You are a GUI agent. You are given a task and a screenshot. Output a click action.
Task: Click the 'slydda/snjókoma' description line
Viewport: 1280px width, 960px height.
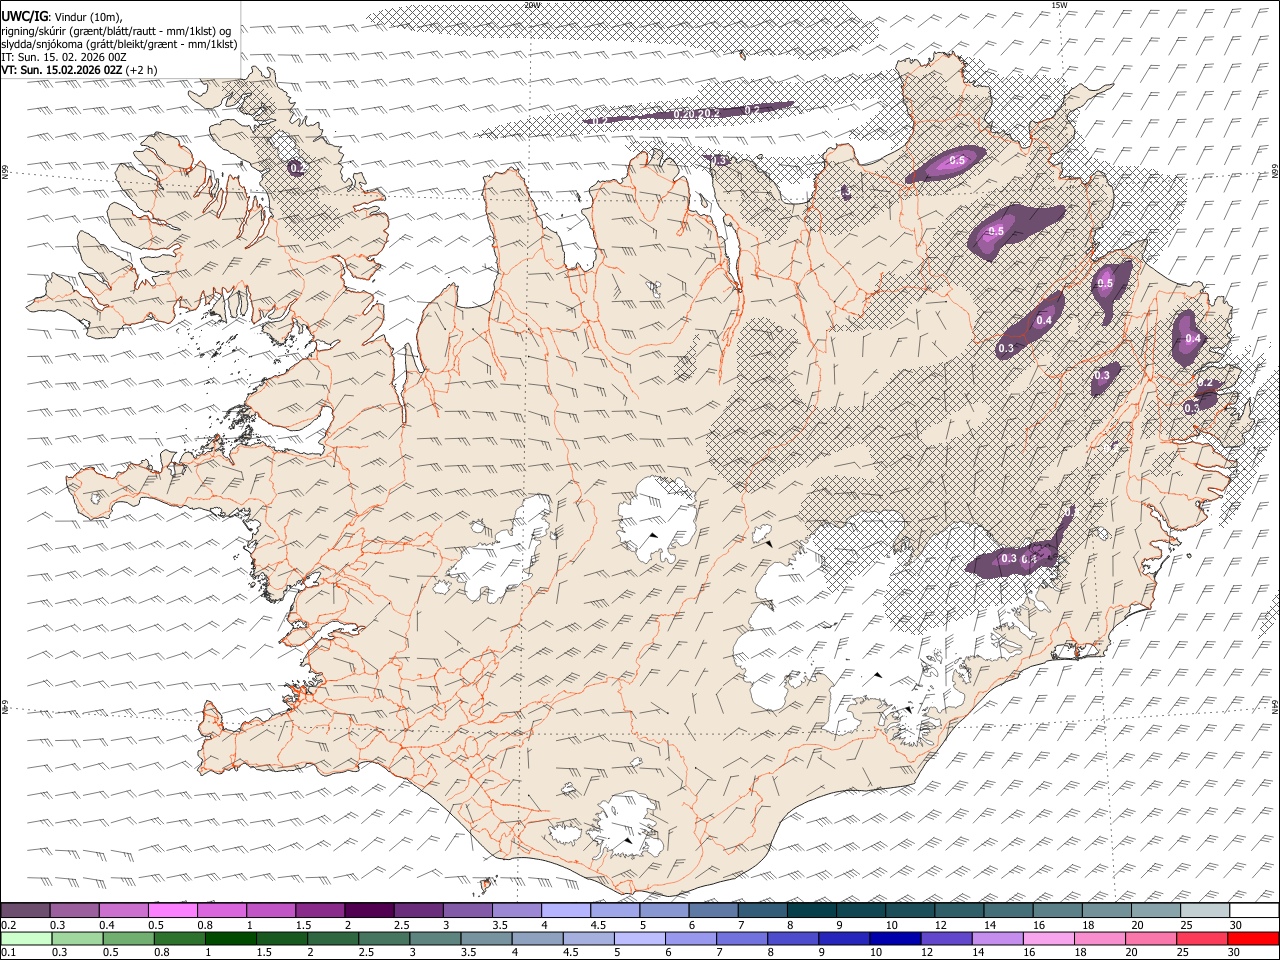[120, 44]
